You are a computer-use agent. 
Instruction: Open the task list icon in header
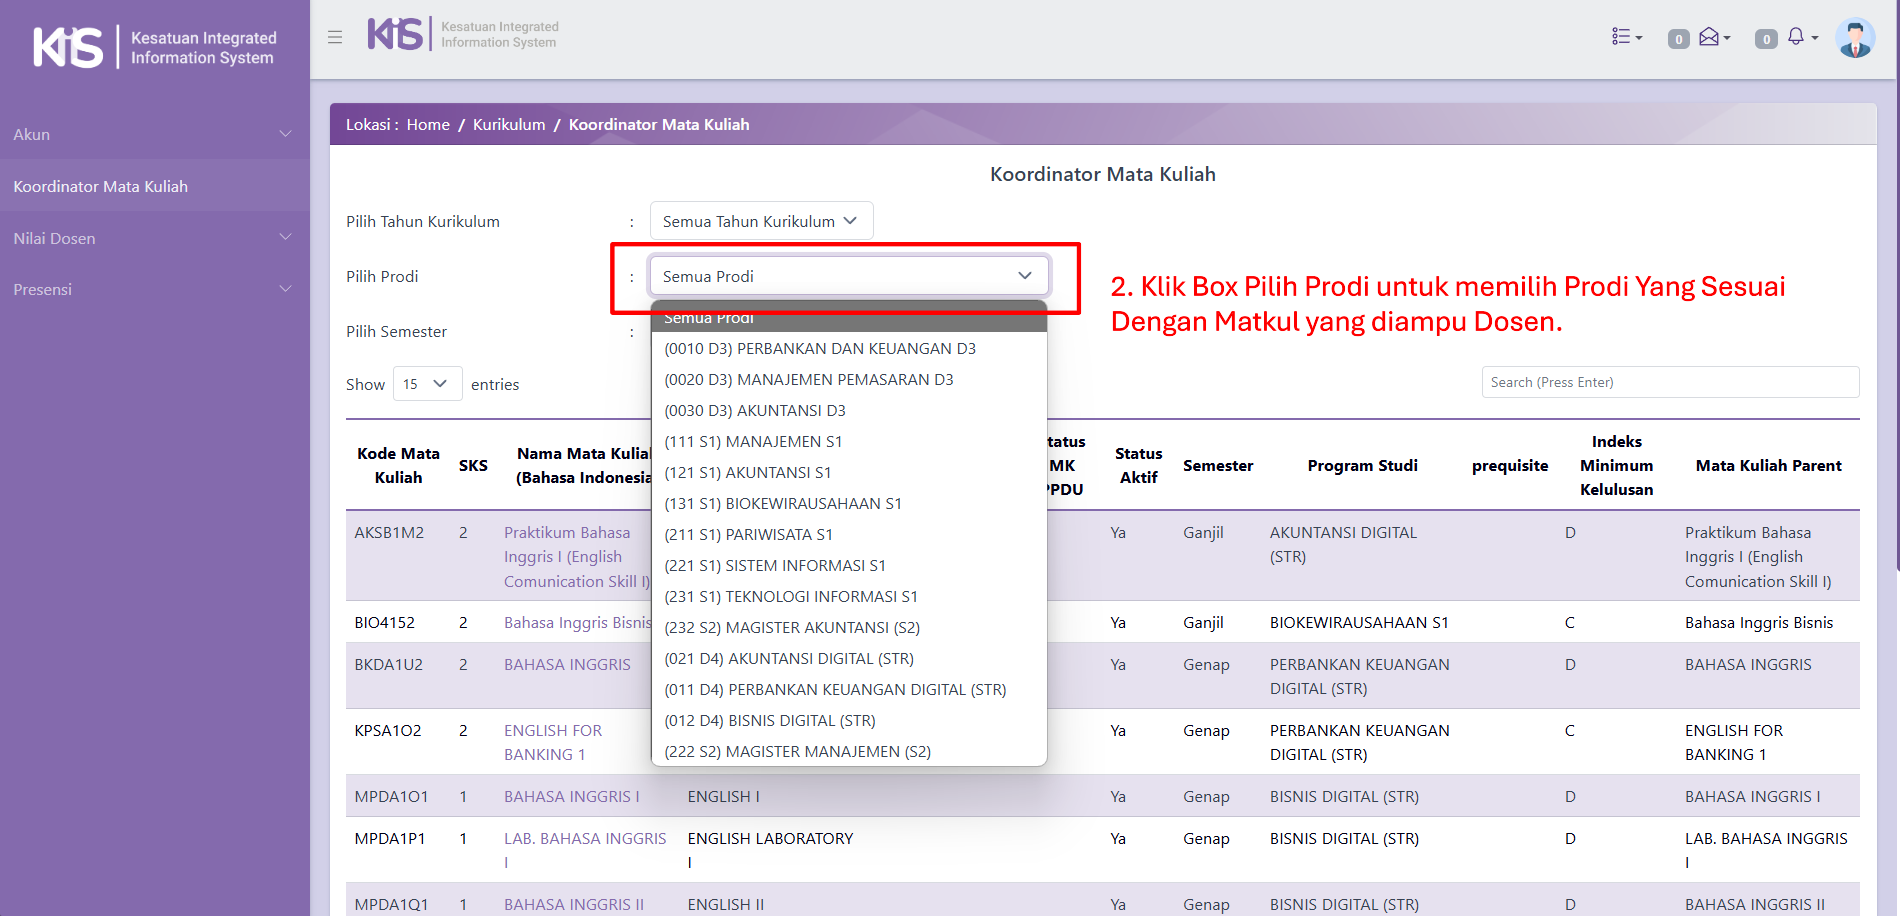click(1626, 37)
